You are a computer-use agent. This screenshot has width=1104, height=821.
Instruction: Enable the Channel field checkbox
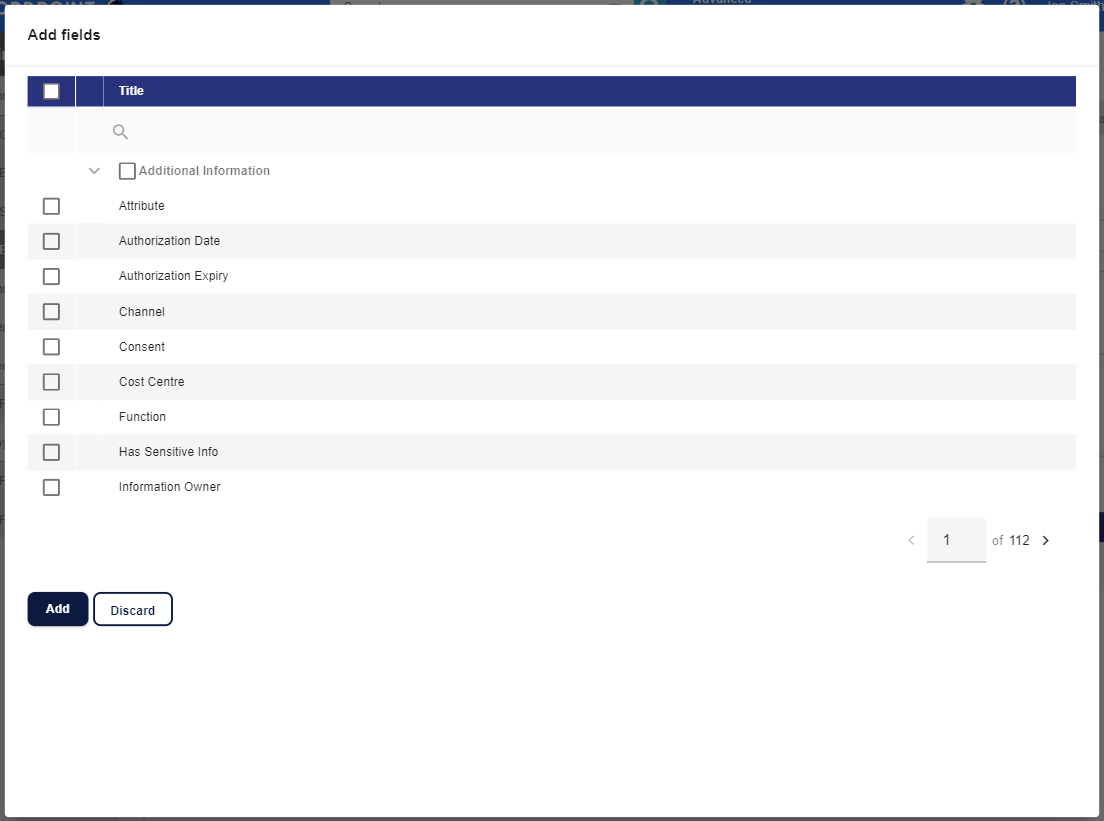pyautogui.click(x=51, y=312)
